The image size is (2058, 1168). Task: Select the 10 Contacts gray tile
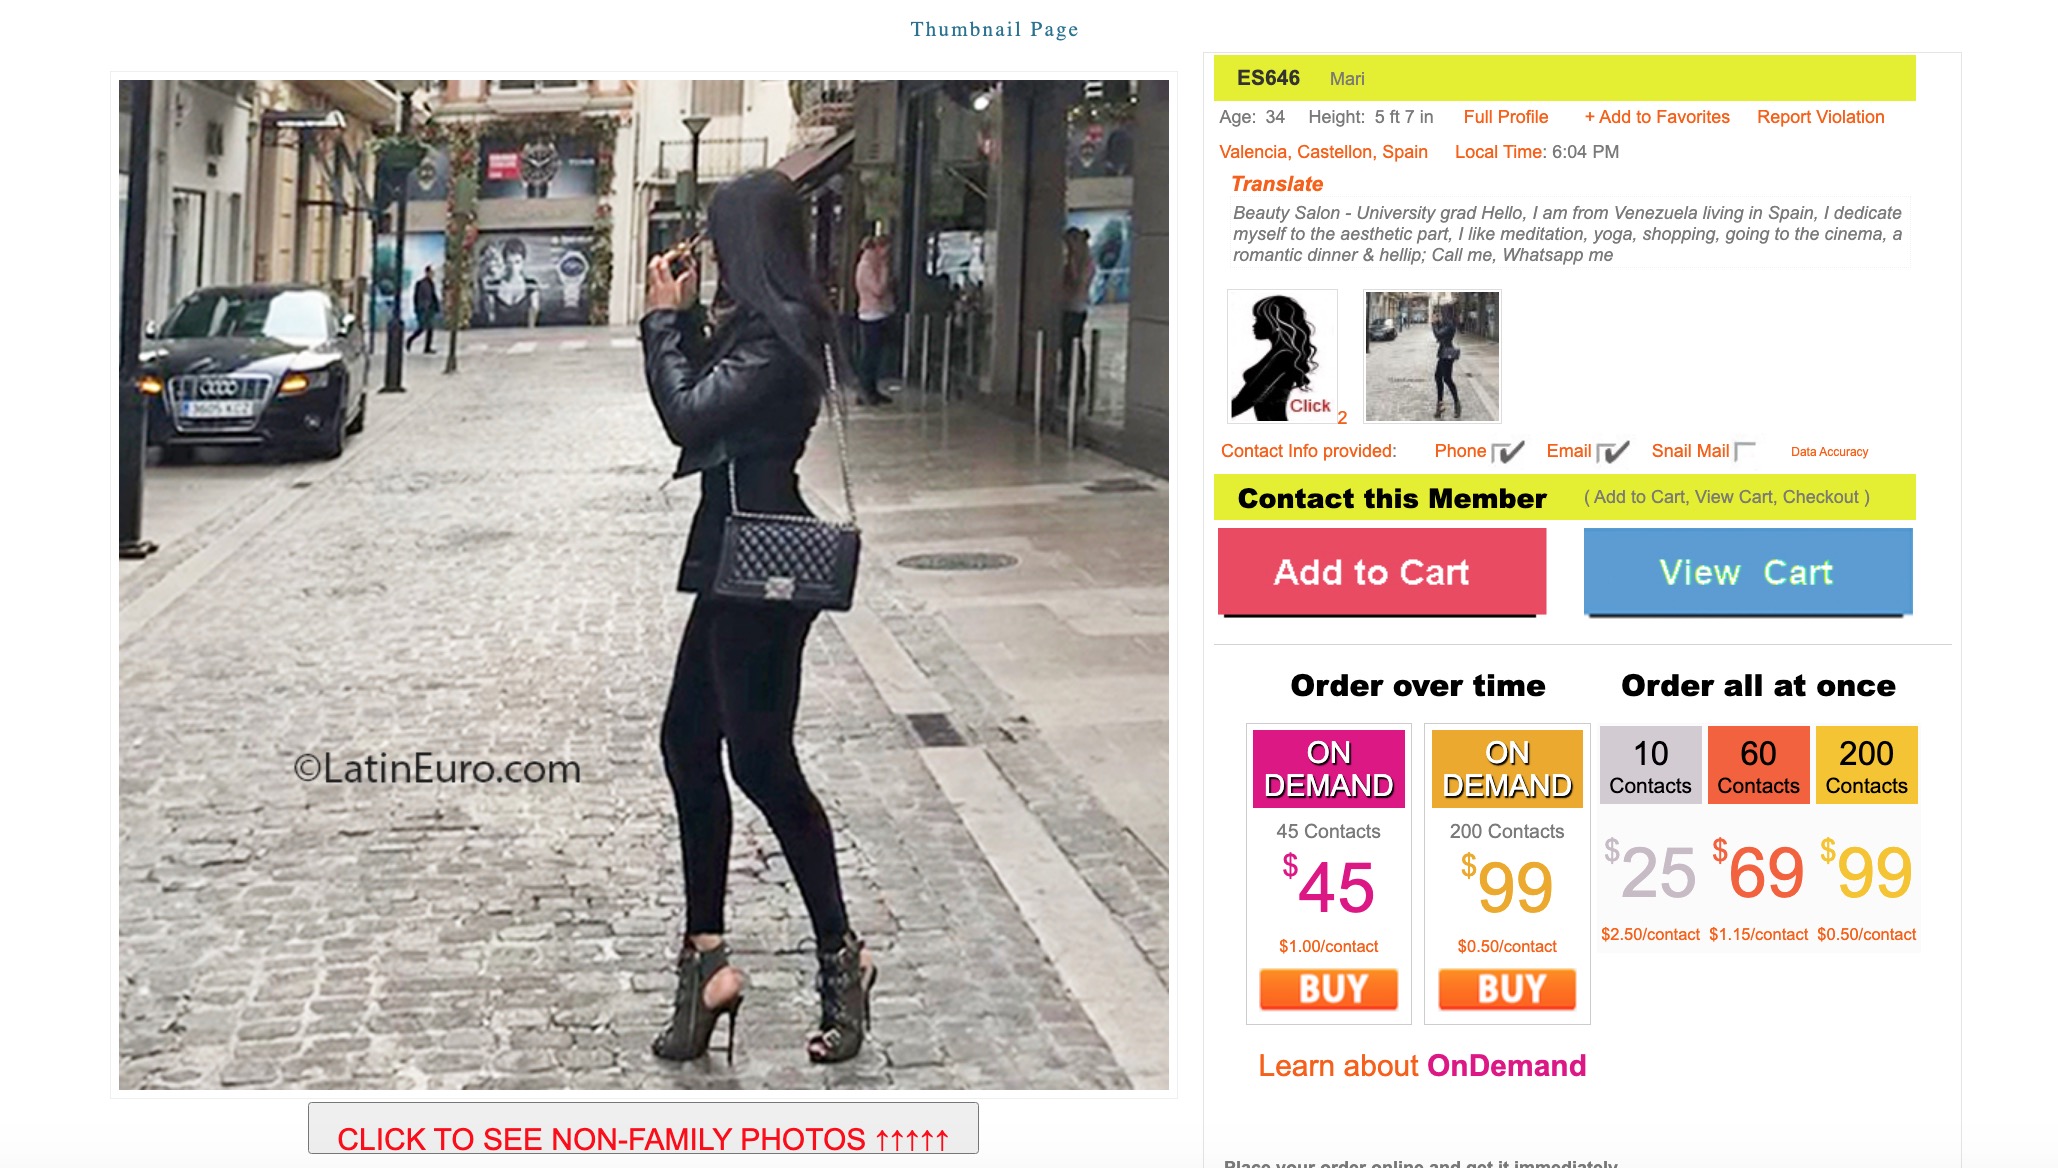1650,765
